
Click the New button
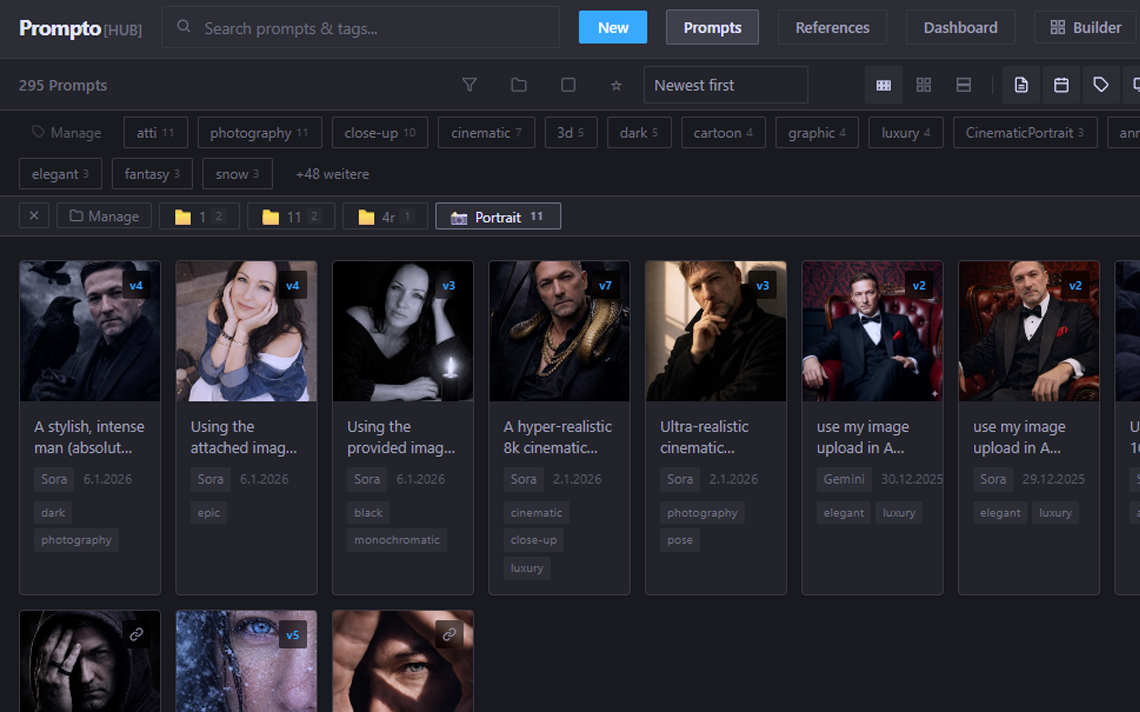pyautogui.click(x=613, y=27)
